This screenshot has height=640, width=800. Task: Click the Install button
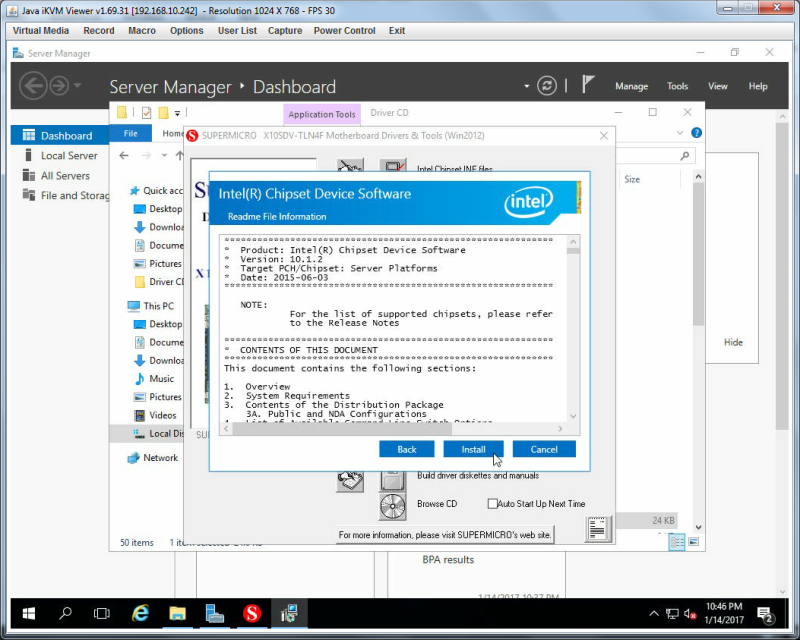coord(473,449)
